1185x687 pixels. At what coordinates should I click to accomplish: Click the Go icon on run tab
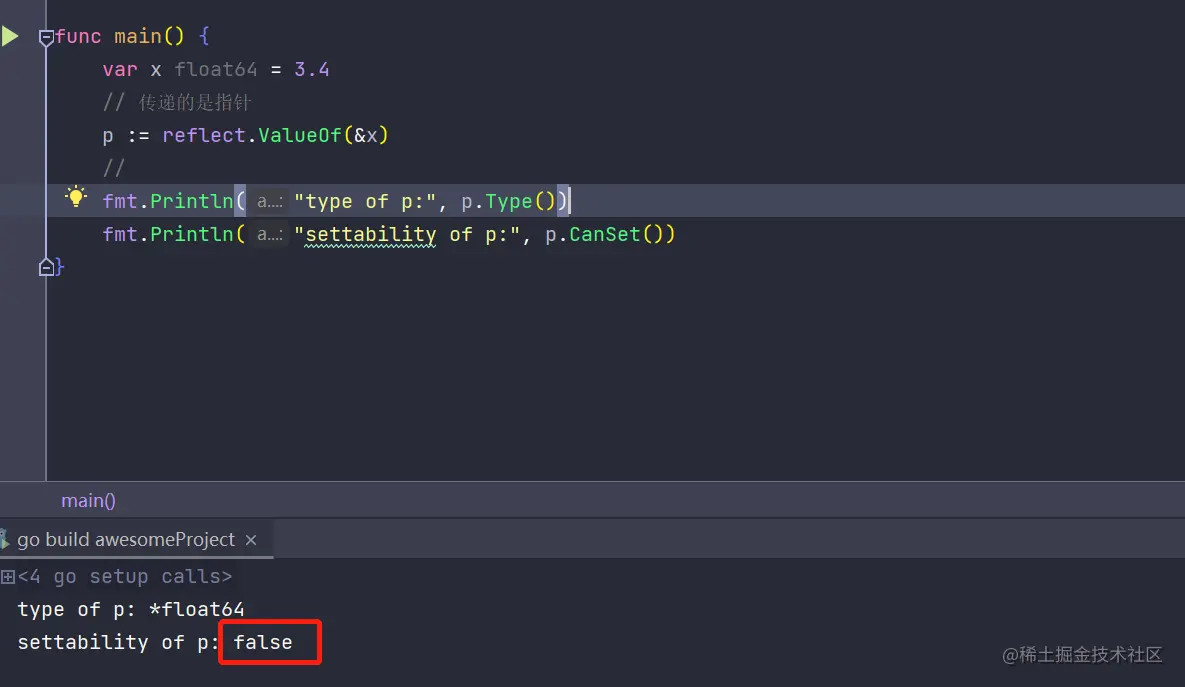tap(5, 540)
